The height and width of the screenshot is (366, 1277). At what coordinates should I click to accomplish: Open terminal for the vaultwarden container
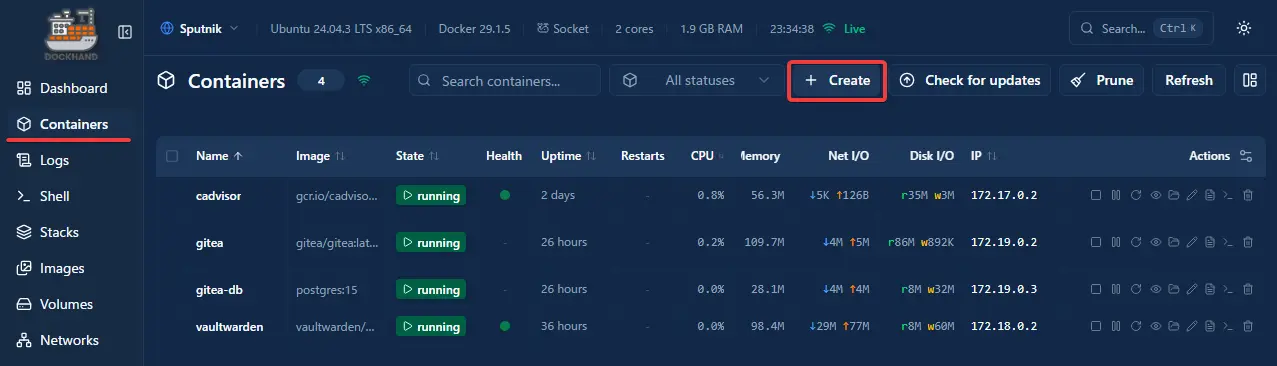[x=1228, y=327]
